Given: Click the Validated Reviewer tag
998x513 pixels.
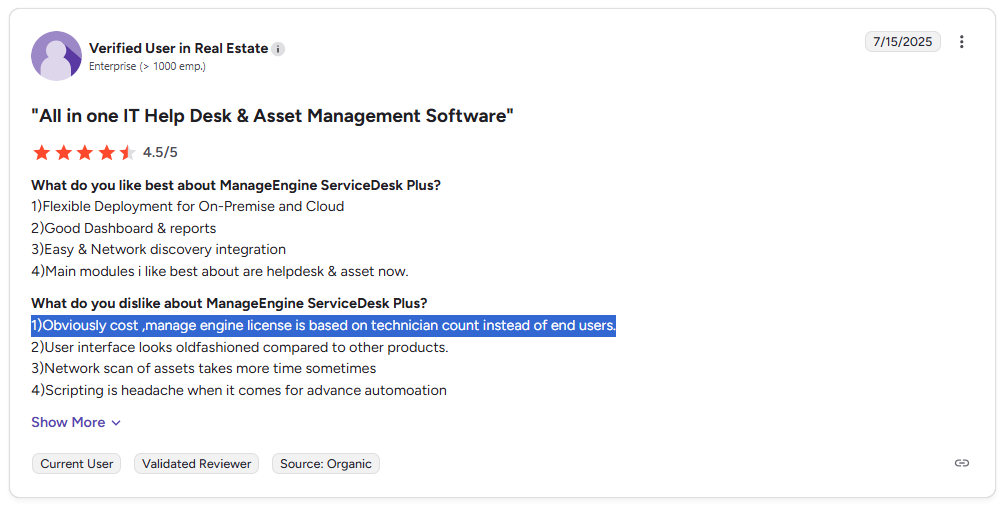Looking at the screenshot, I should (197, 464).
